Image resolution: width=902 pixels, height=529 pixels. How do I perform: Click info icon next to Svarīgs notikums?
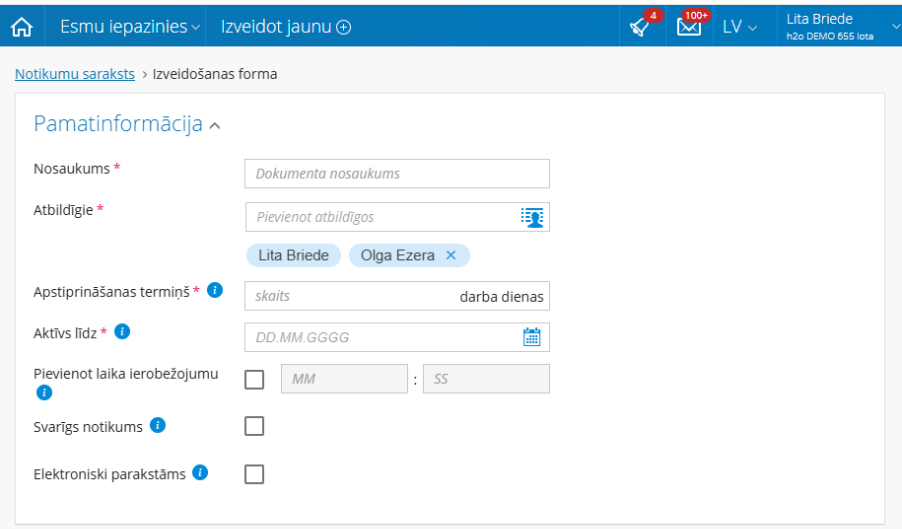(x=157, y=426)
